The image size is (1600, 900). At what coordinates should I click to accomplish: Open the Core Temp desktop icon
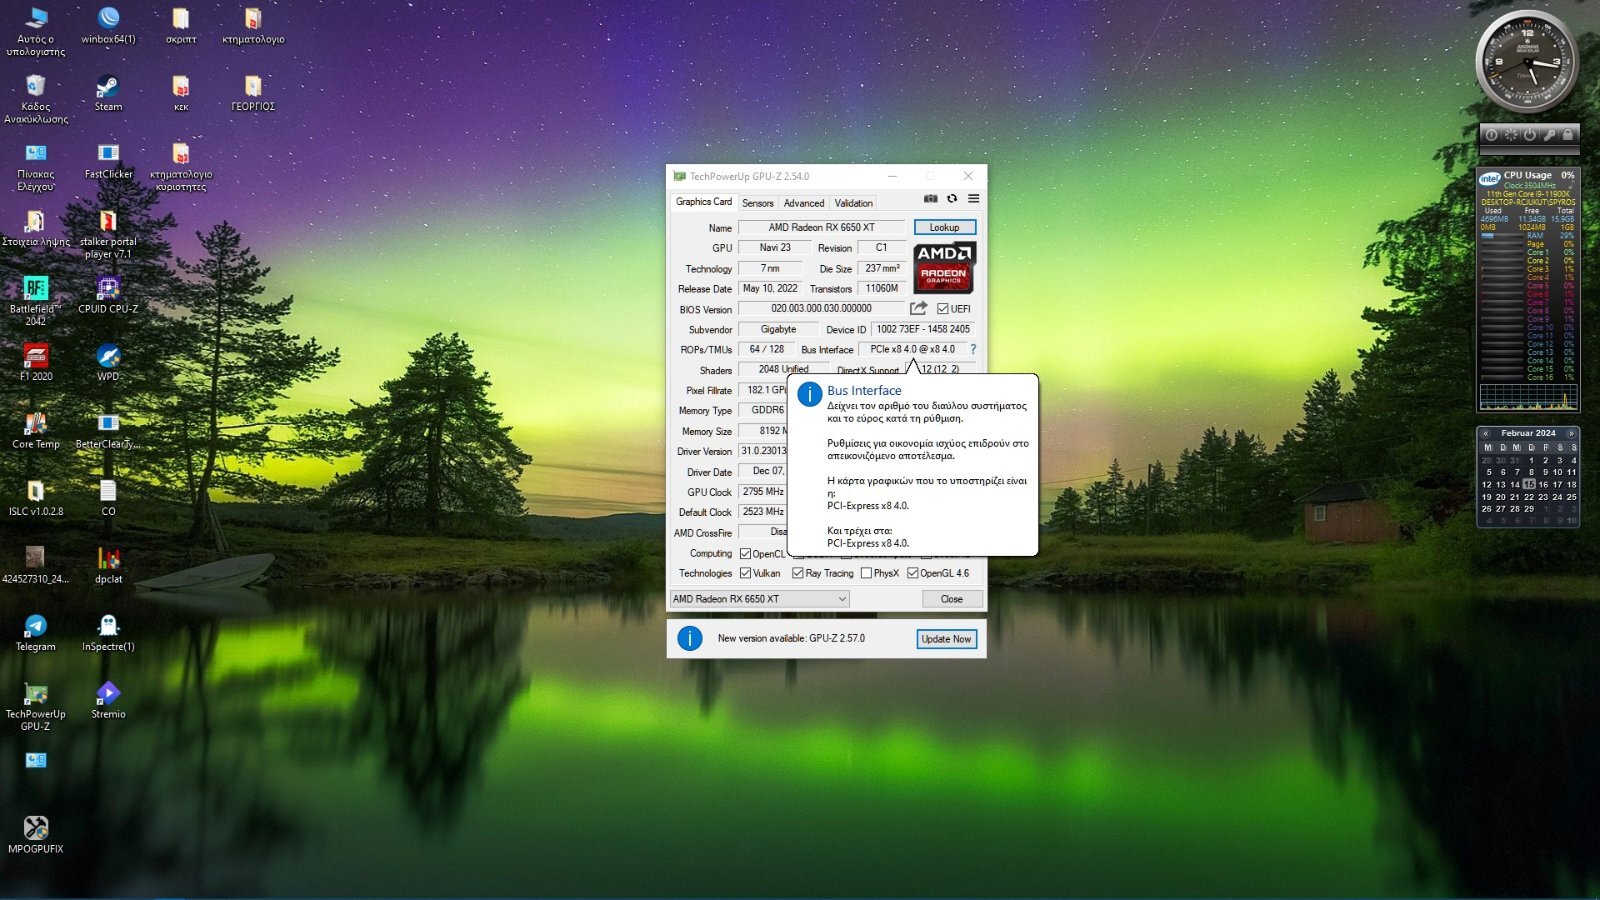36,431
